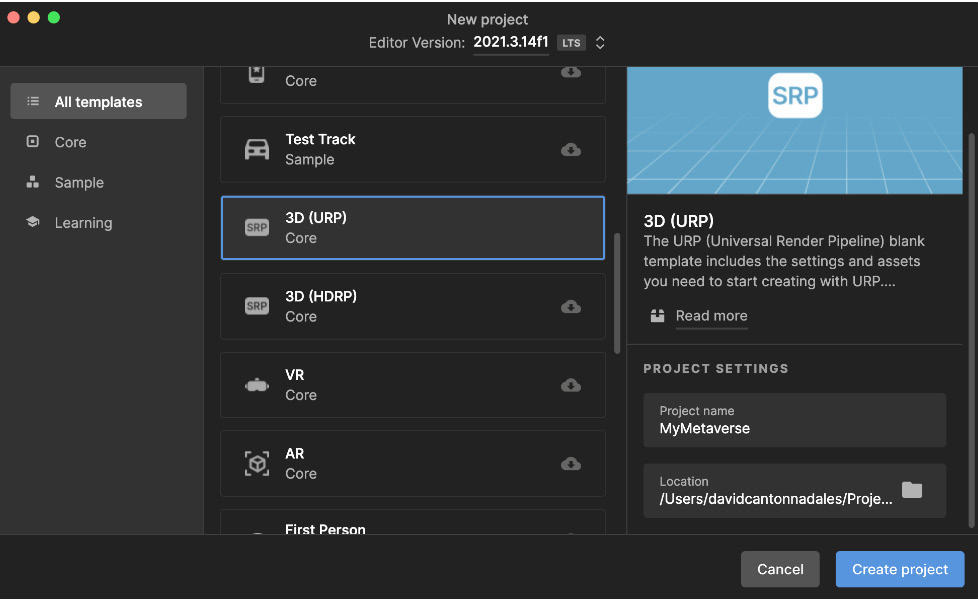
Task: Click the Learning graduation cap icon
Action: pos(33,222)
